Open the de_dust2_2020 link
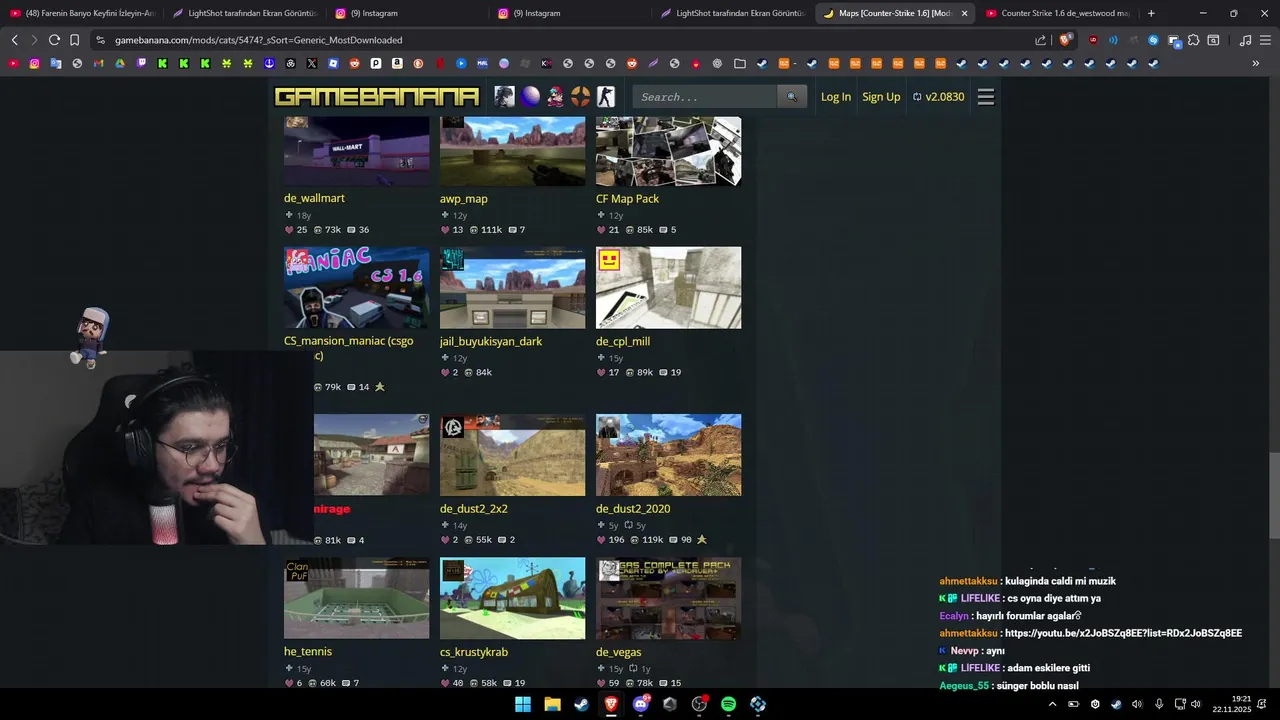Screen dimensions: 1280x720 tap(633, 508)
